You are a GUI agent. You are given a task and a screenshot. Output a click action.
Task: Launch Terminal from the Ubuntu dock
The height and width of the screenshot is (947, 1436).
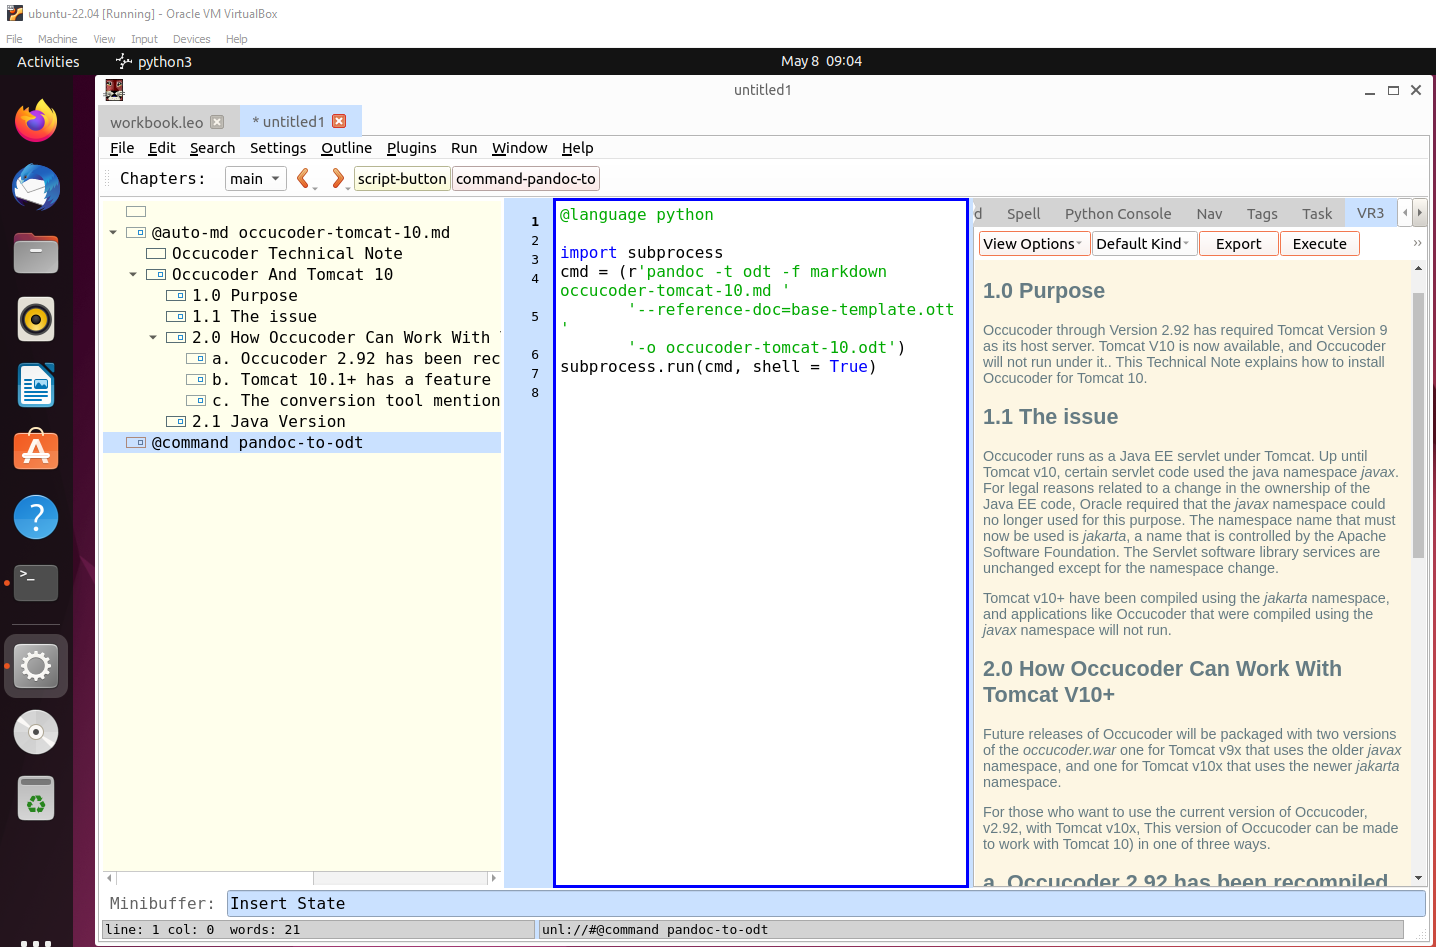(x=36, y=582)
